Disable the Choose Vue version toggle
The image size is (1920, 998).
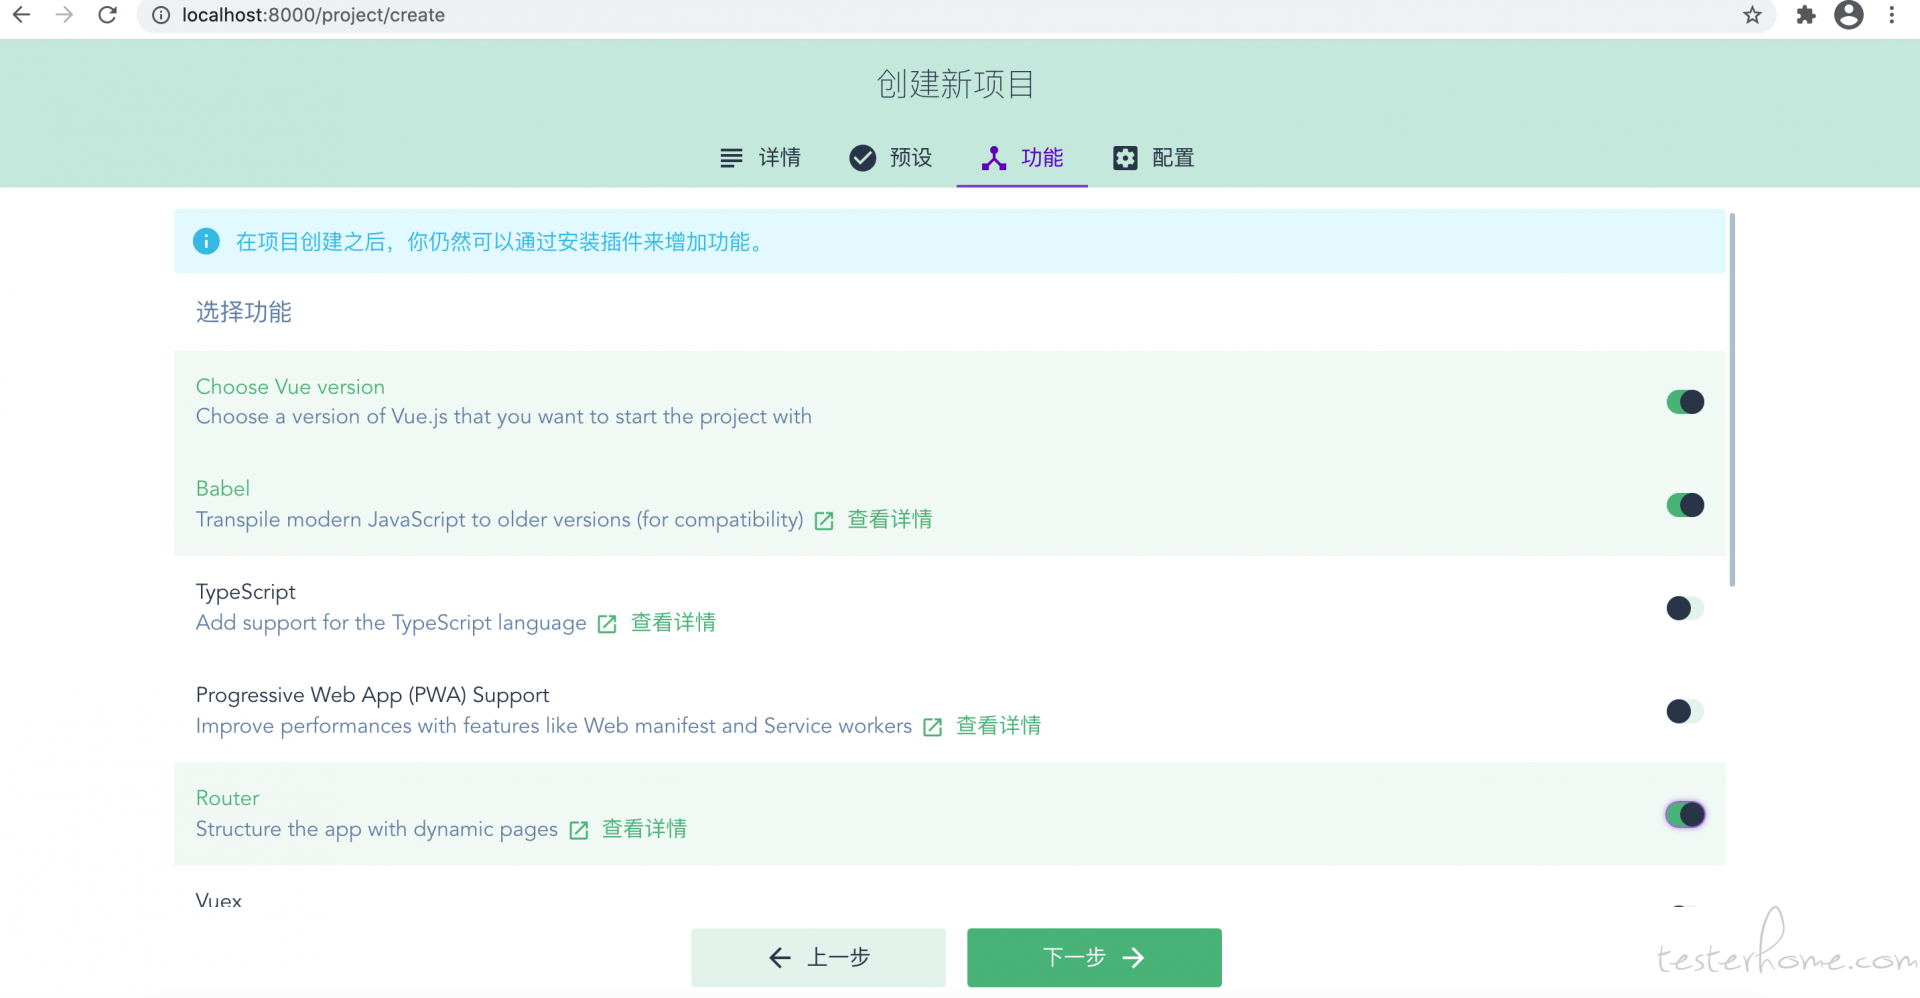coord(1685,402)
